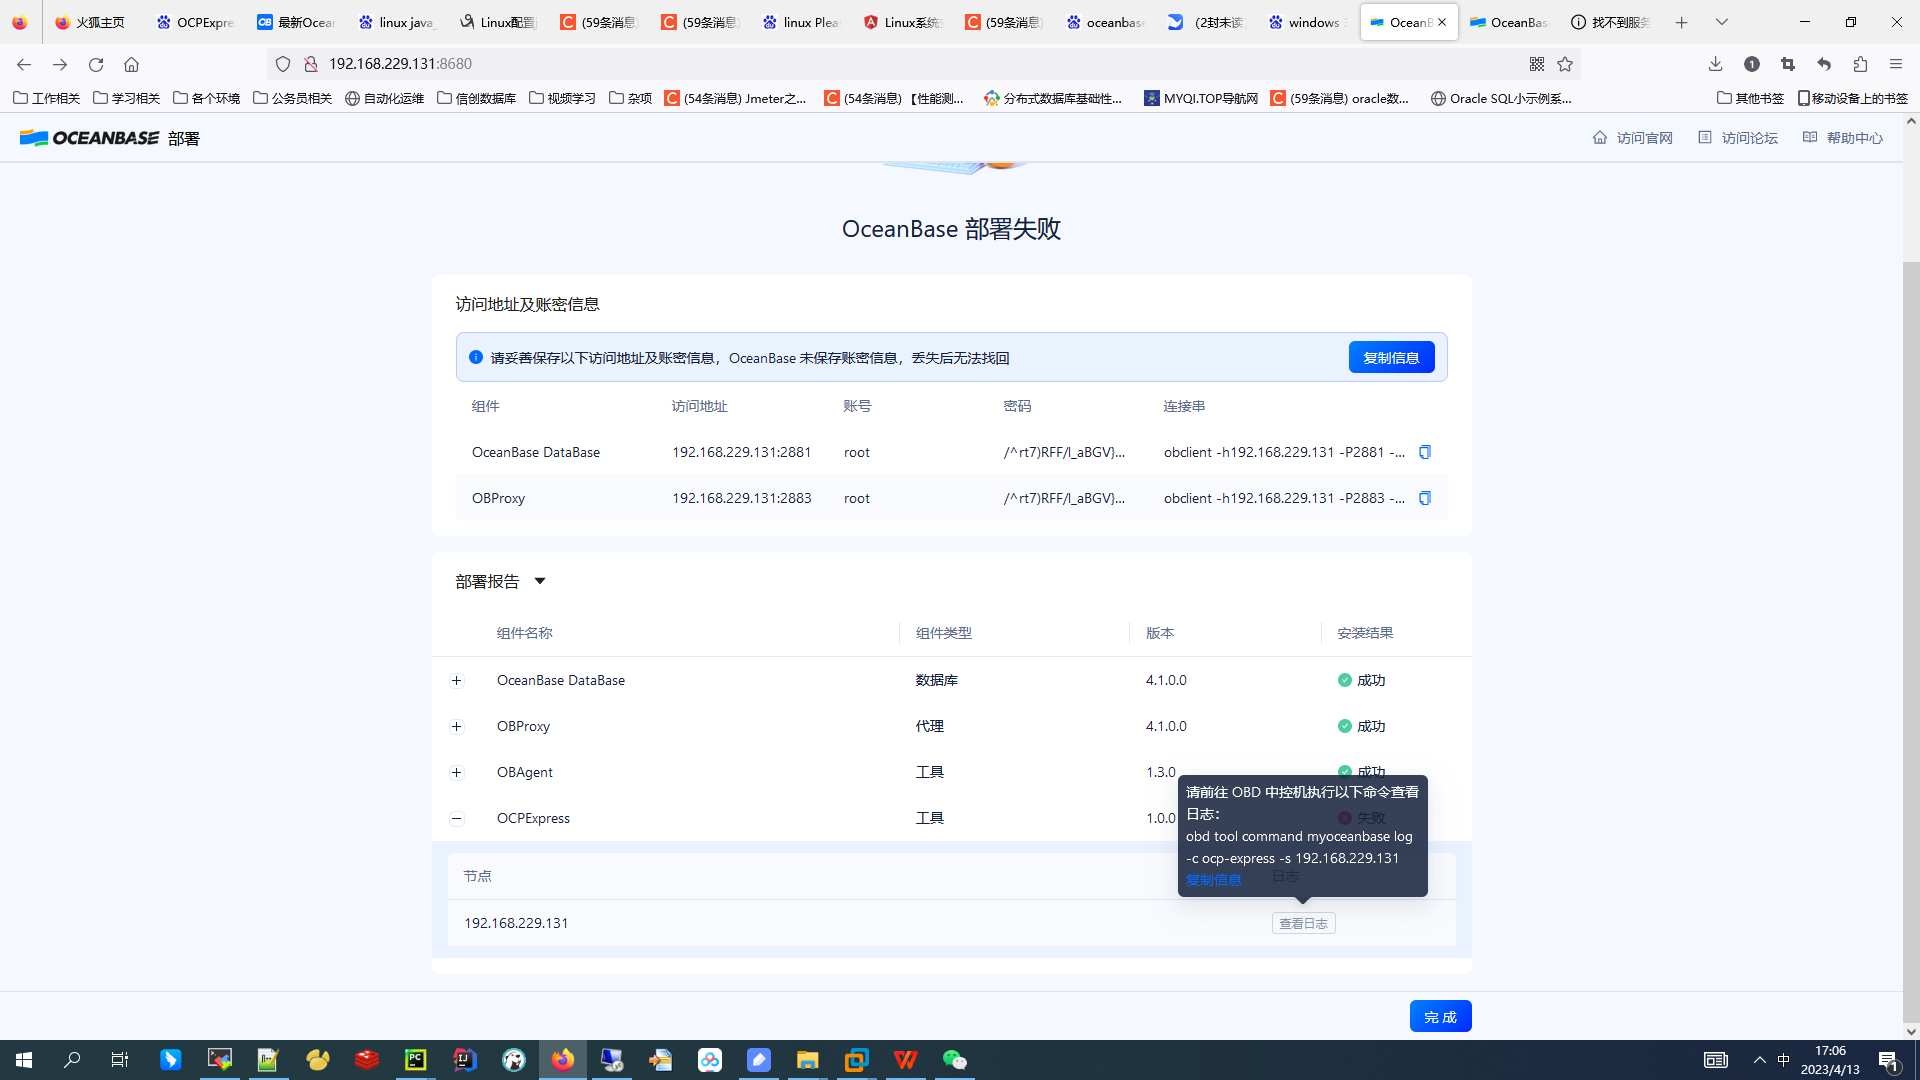The image size is (1920, 1080).
Task: Open WeChat from the taskbar
Action: pos(955,1060)
